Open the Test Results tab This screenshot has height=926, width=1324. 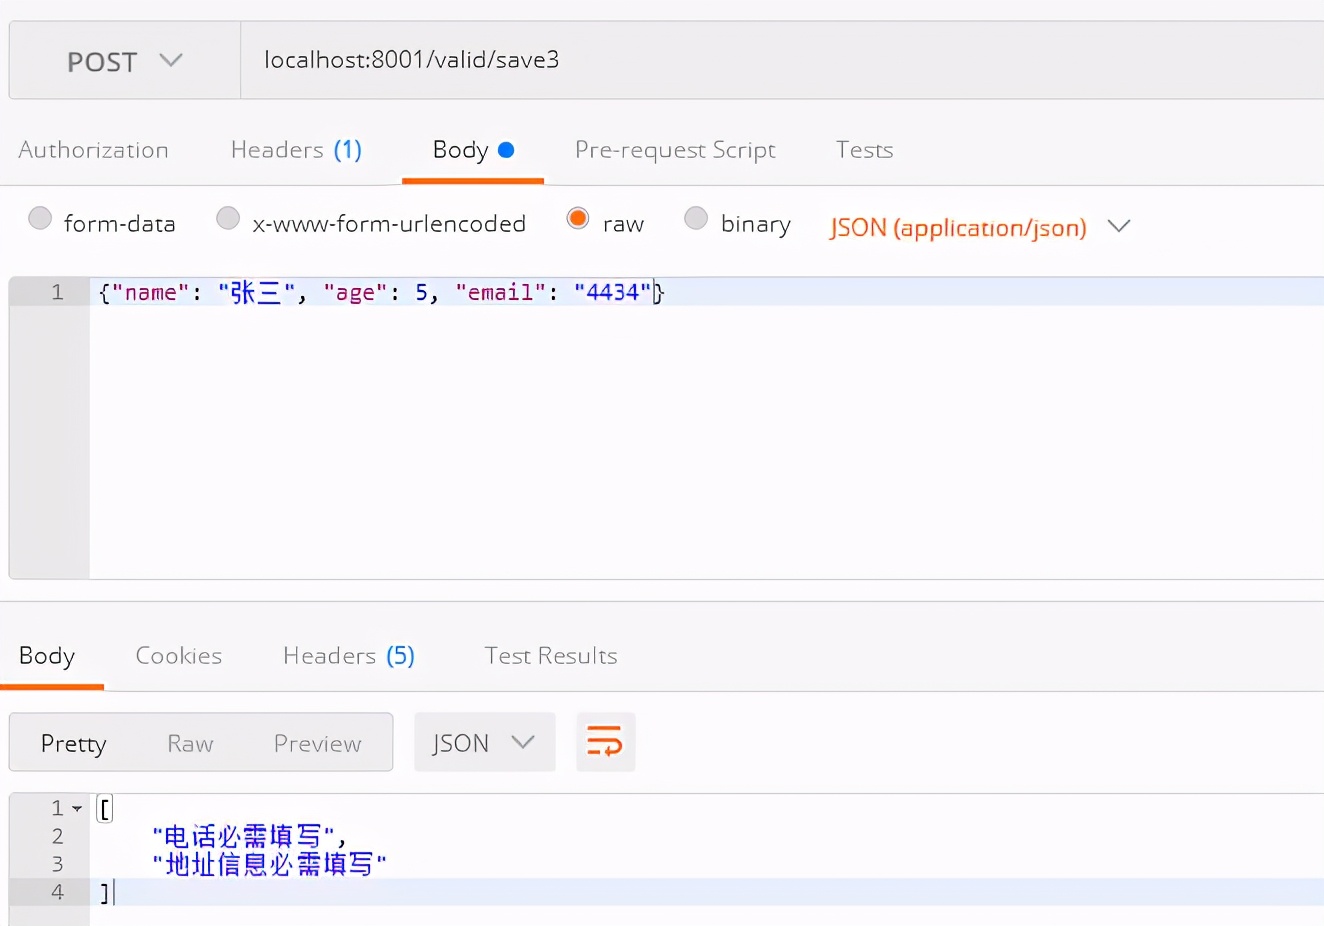click(x=551, y=656)
